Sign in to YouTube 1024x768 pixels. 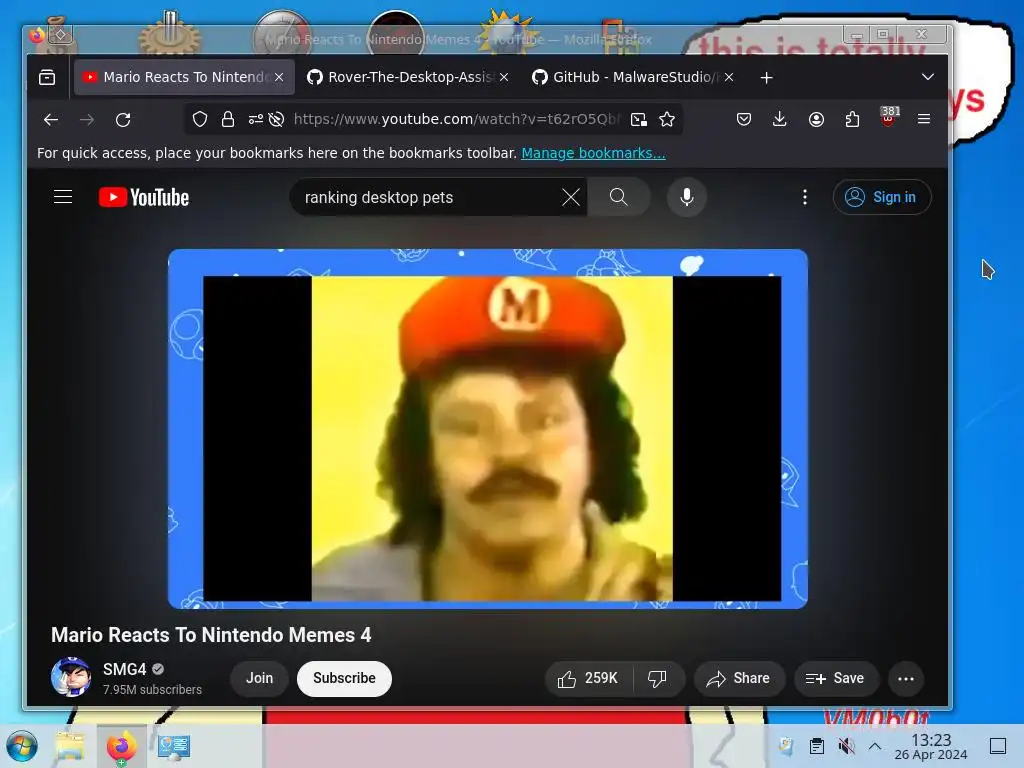[882, 197]
